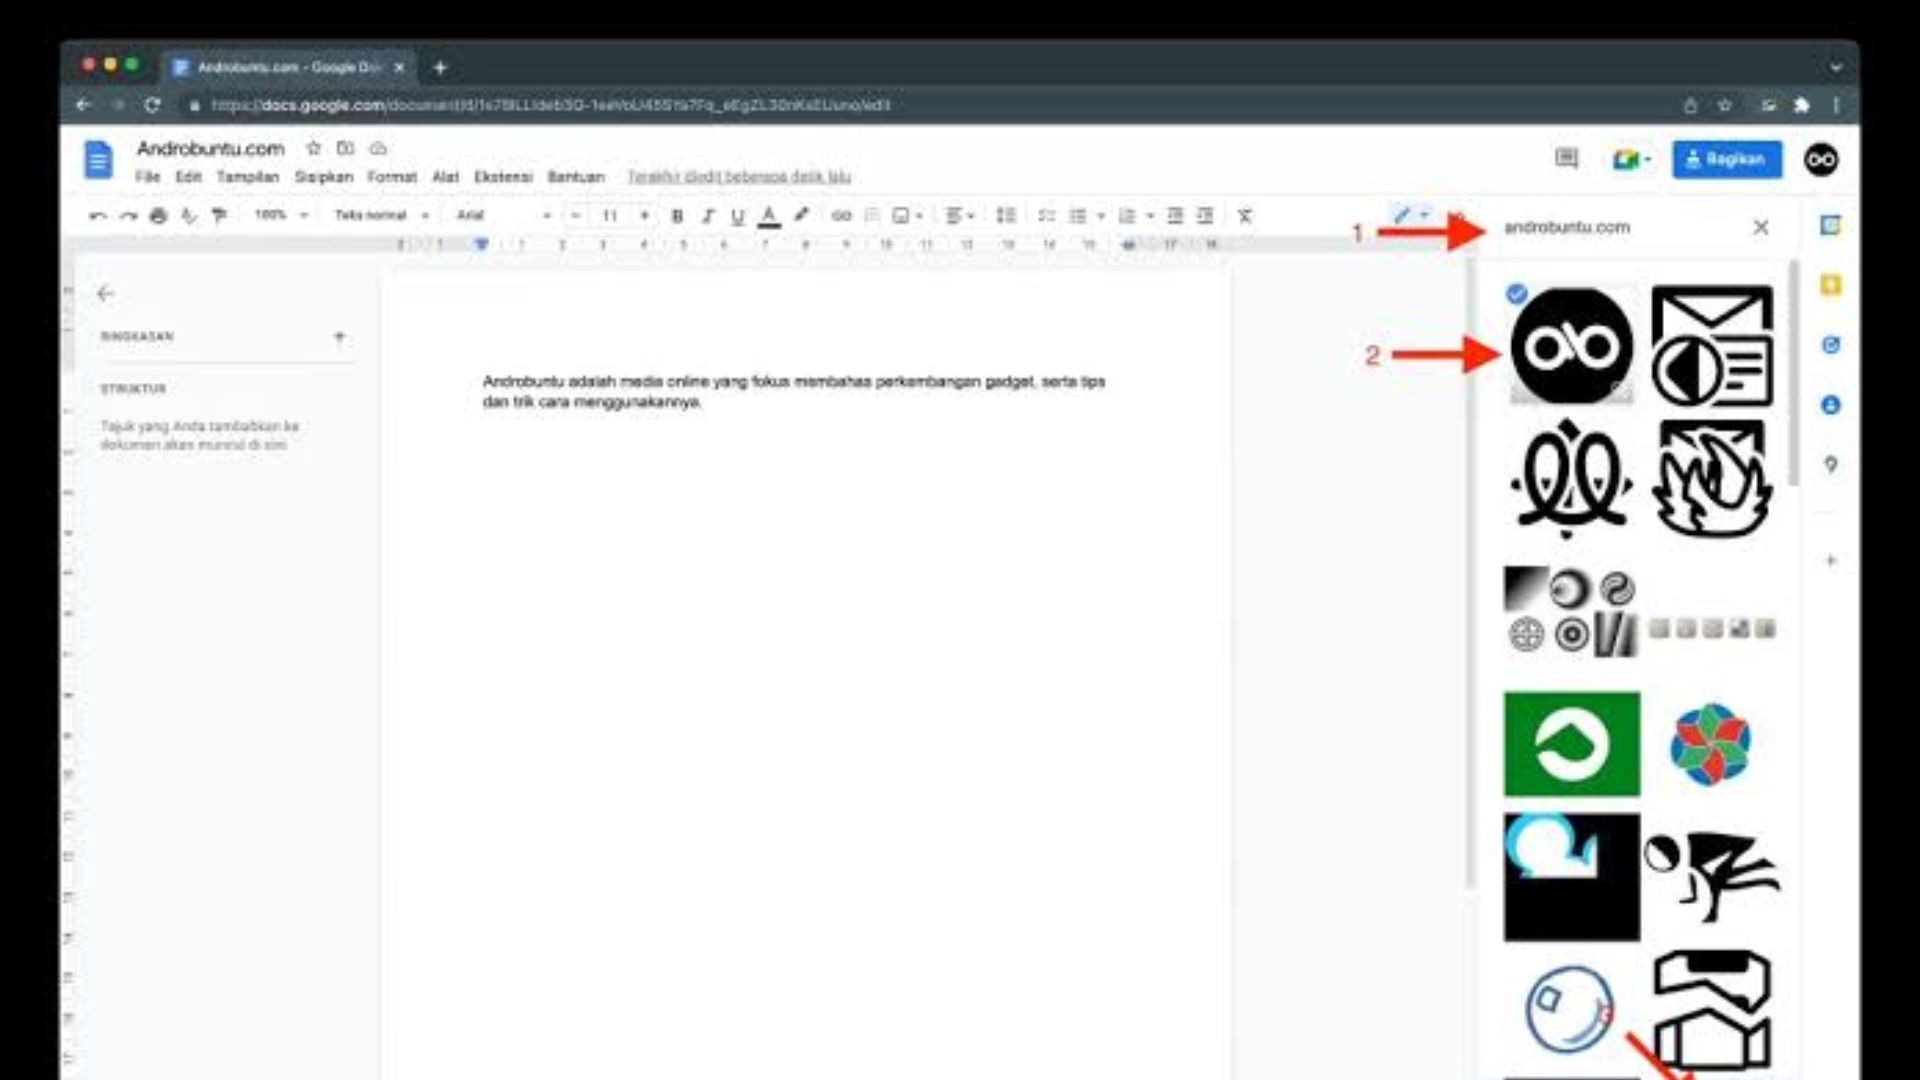Star the Androbuntu.com document
Viewport: 1920px width, 1080px height.
313,148
